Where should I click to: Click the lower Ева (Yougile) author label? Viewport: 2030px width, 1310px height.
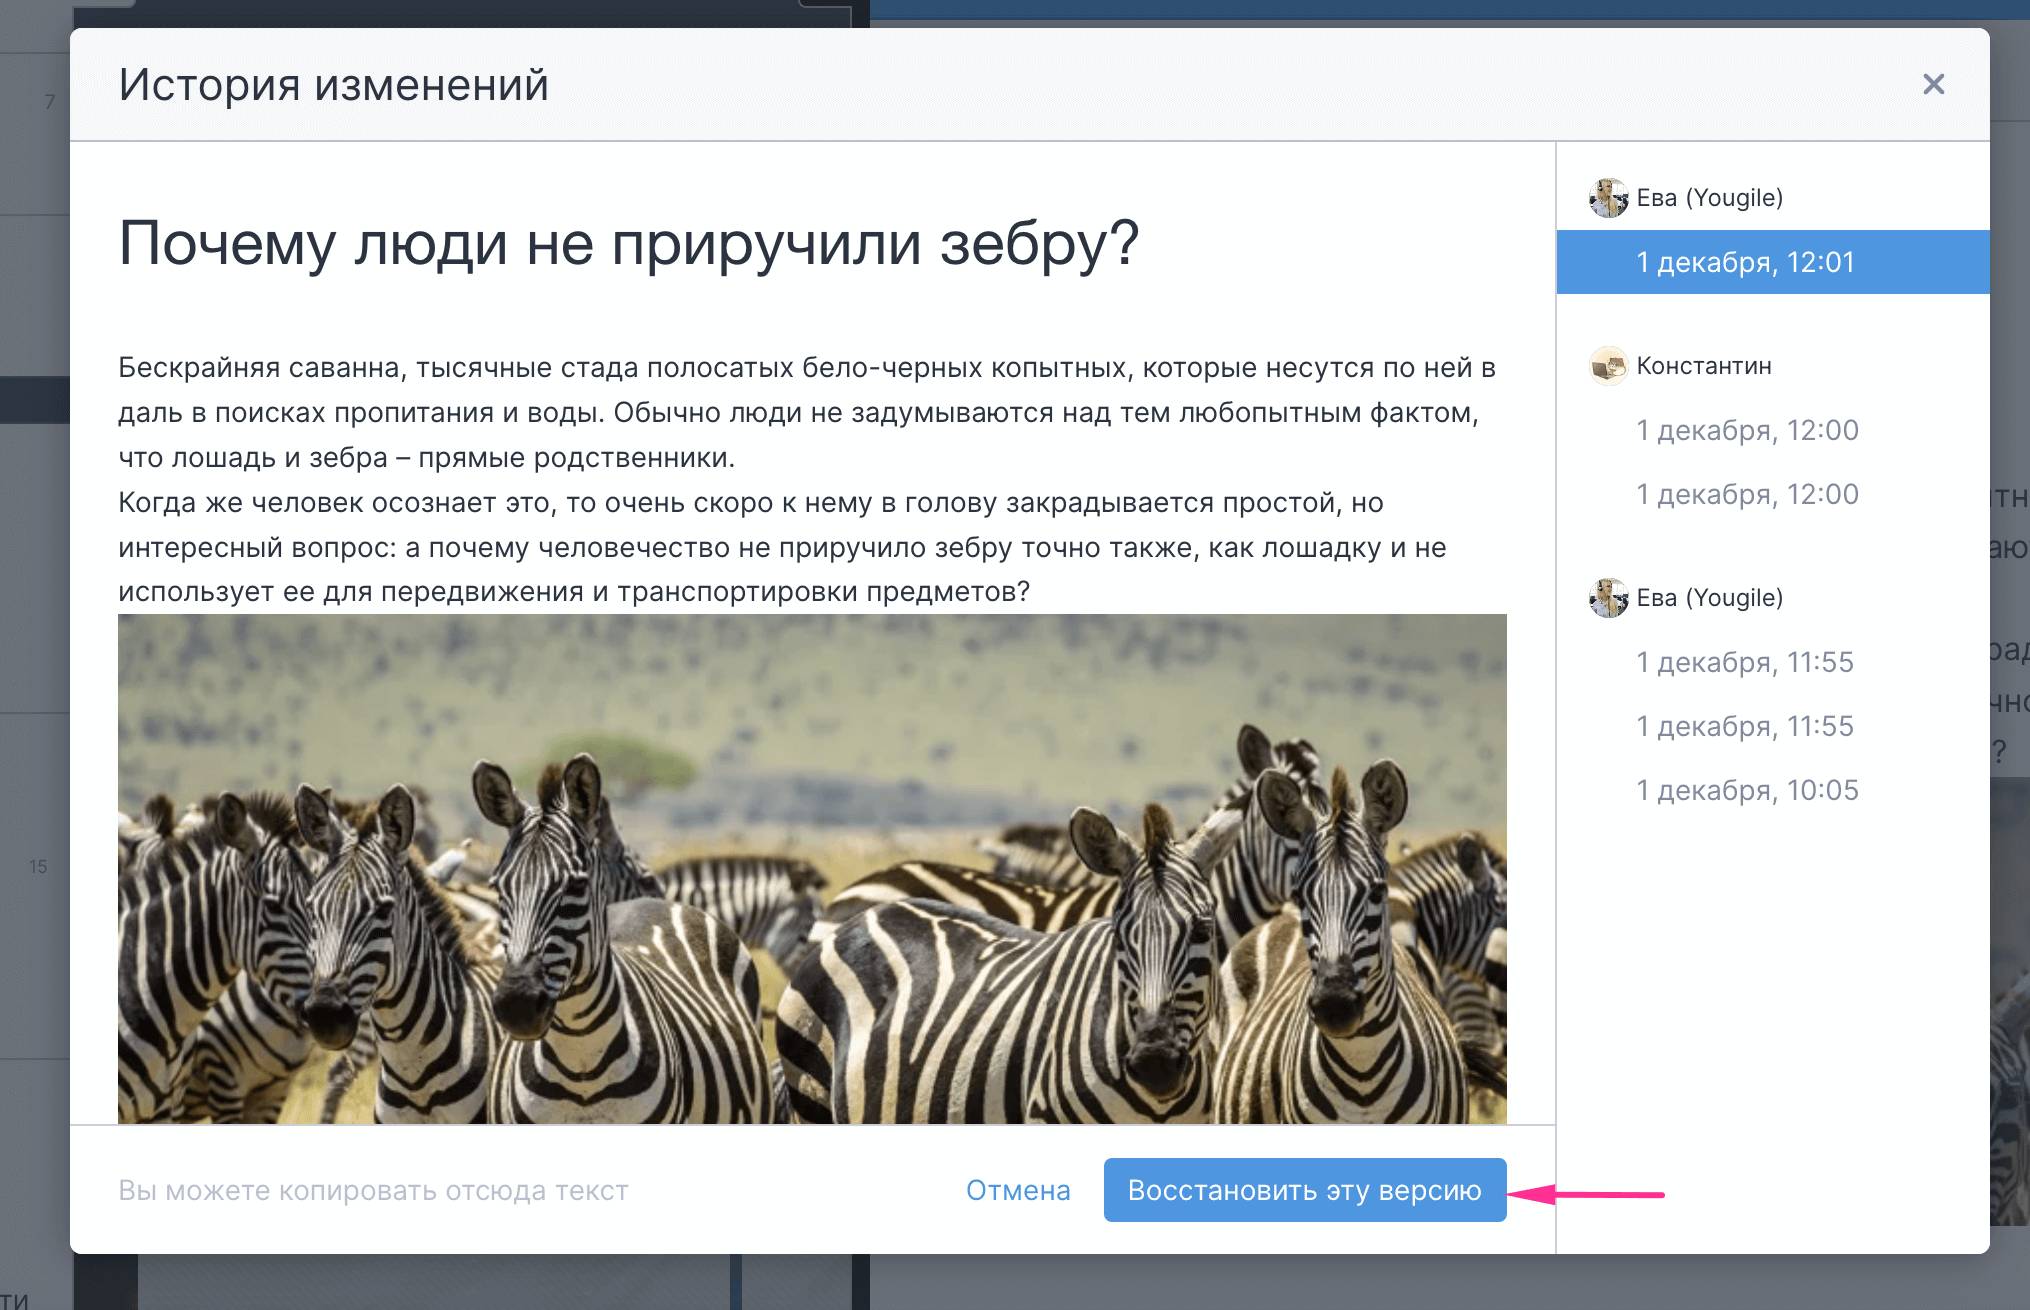1709,598
